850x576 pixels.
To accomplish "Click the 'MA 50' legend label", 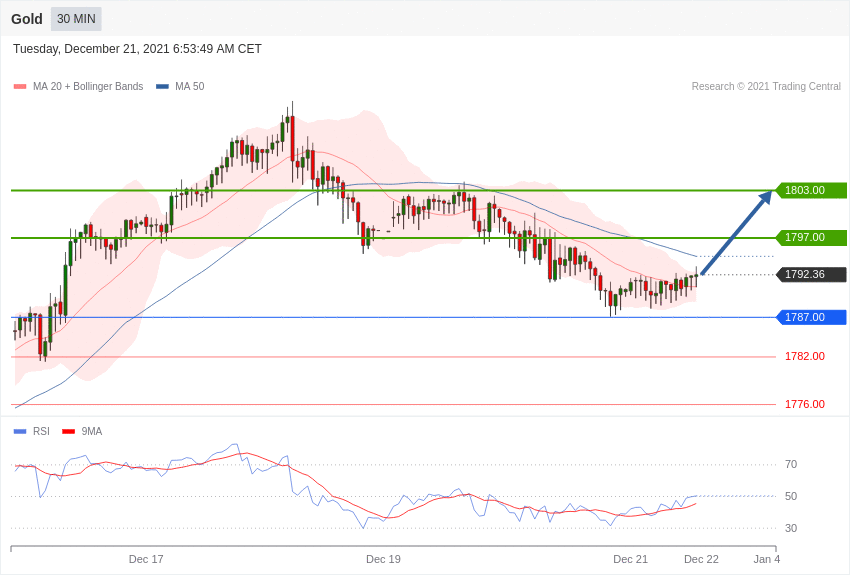I will (190, 86).
